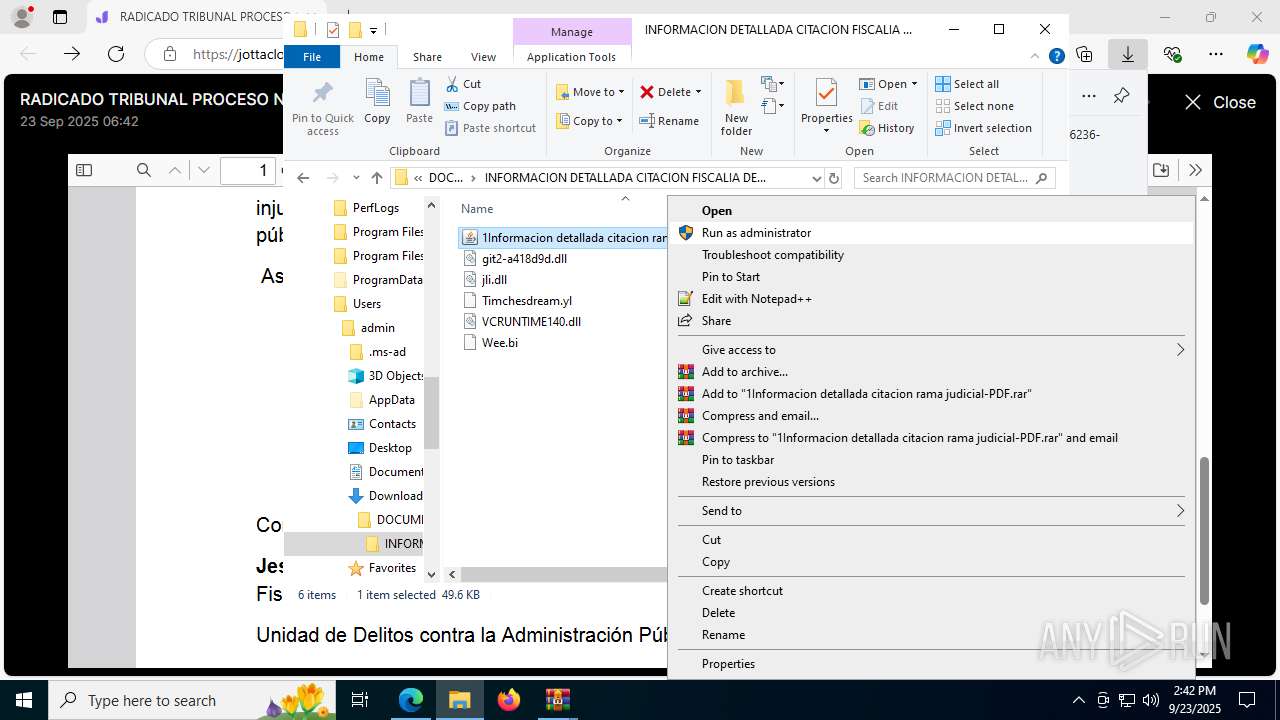Choose Pin to Start
The width and height of the screenshot is (1280, 720).
[x=931, y=277]
